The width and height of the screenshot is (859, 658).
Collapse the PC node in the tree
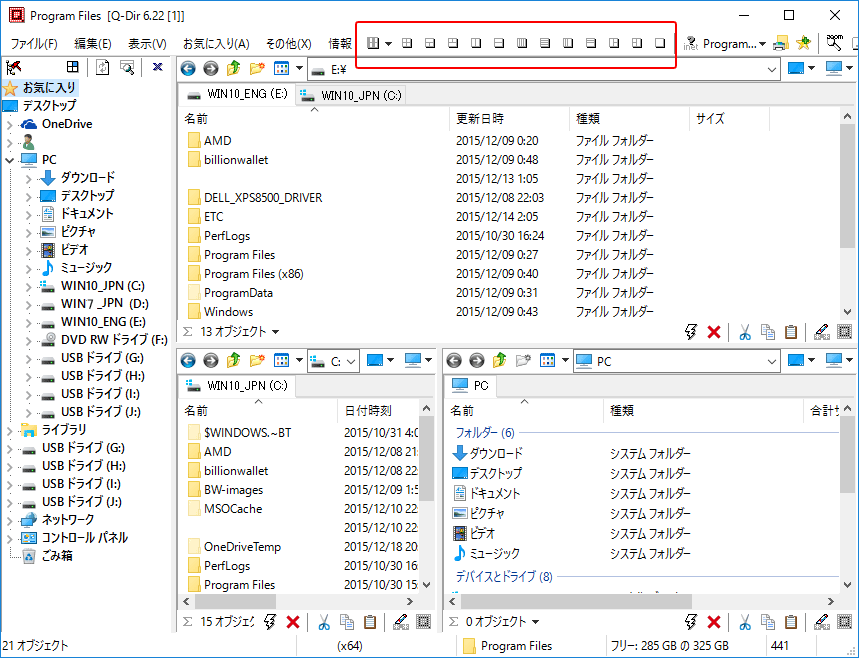(9, 160)
